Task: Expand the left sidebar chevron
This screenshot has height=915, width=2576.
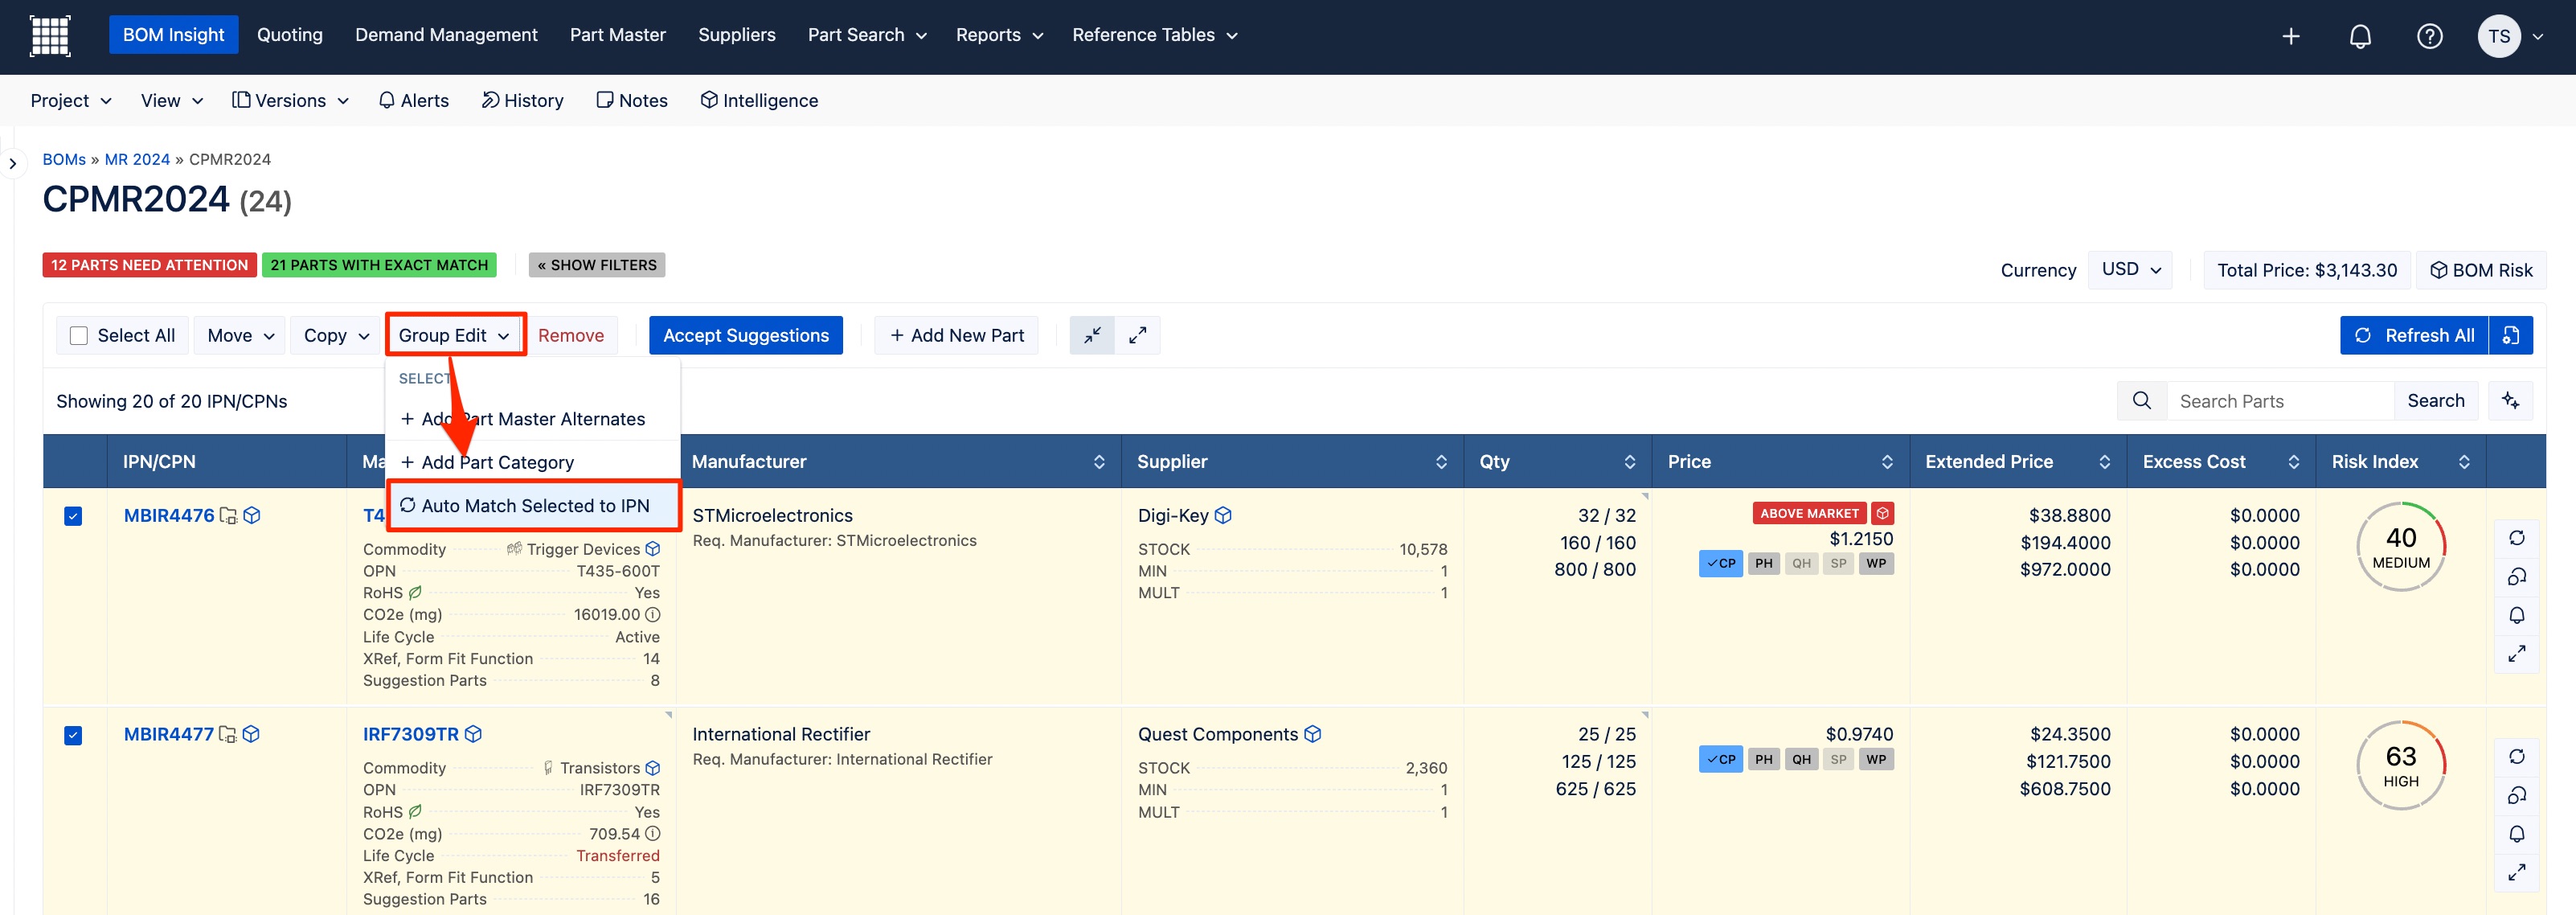Action: pyautogui.click(x=13, y=163)
